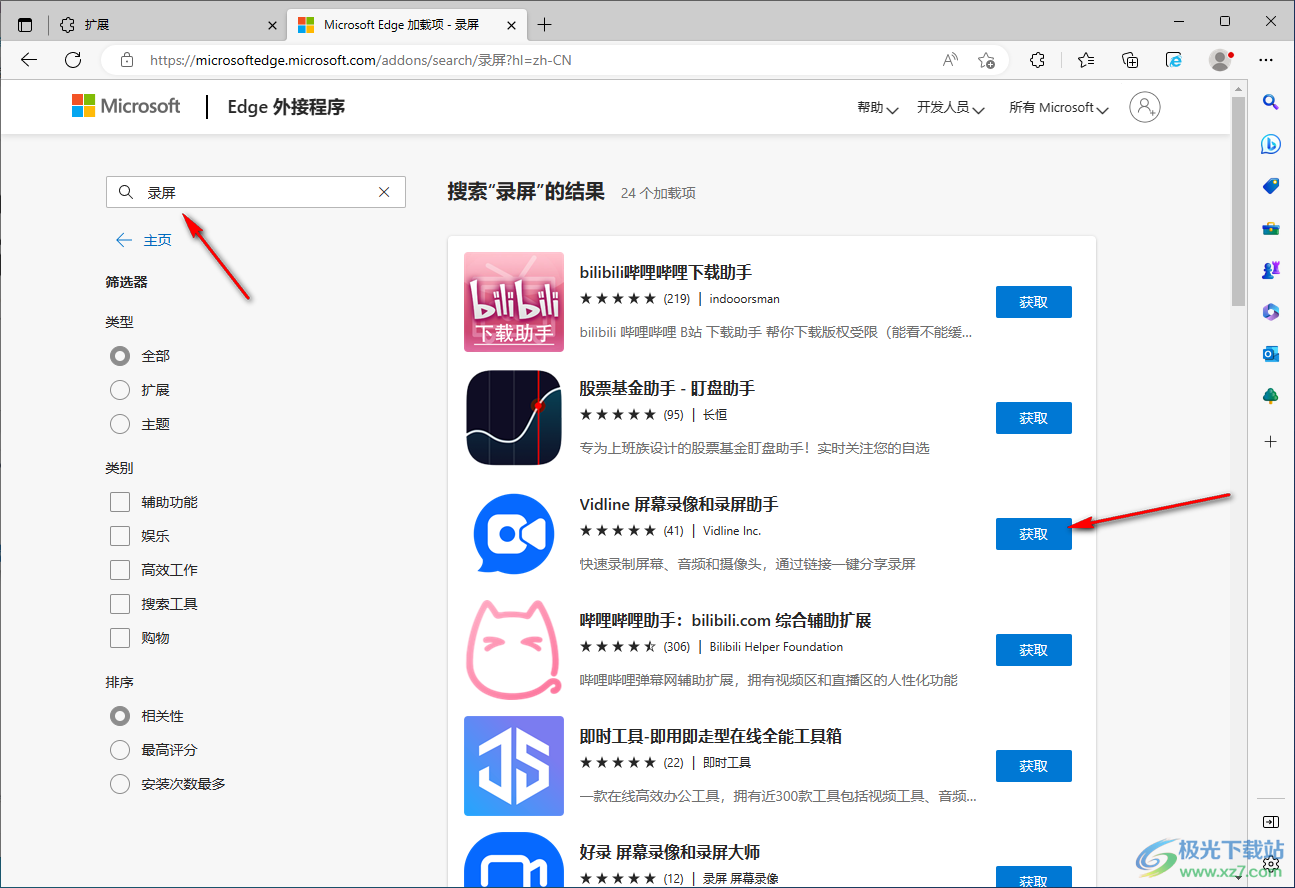Click the 即时工具 JS logo thumbnail

click(x=514, y=766)
